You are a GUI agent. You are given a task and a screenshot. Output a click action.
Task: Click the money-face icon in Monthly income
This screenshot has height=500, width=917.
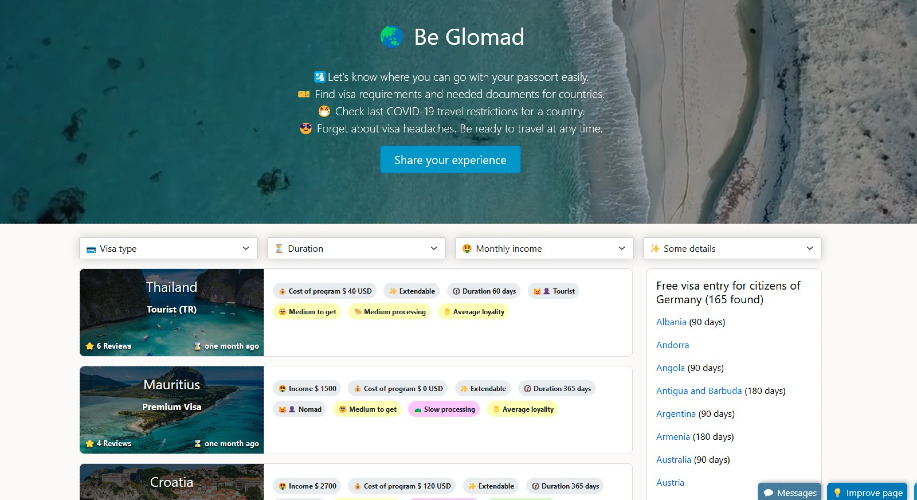point(467,249)
